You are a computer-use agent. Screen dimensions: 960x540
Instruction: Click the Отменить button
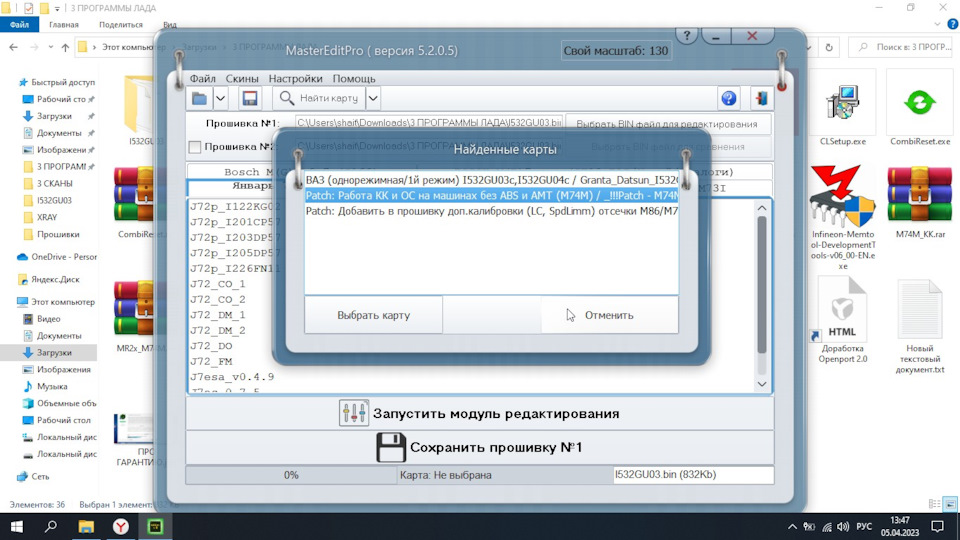(609, 315)
